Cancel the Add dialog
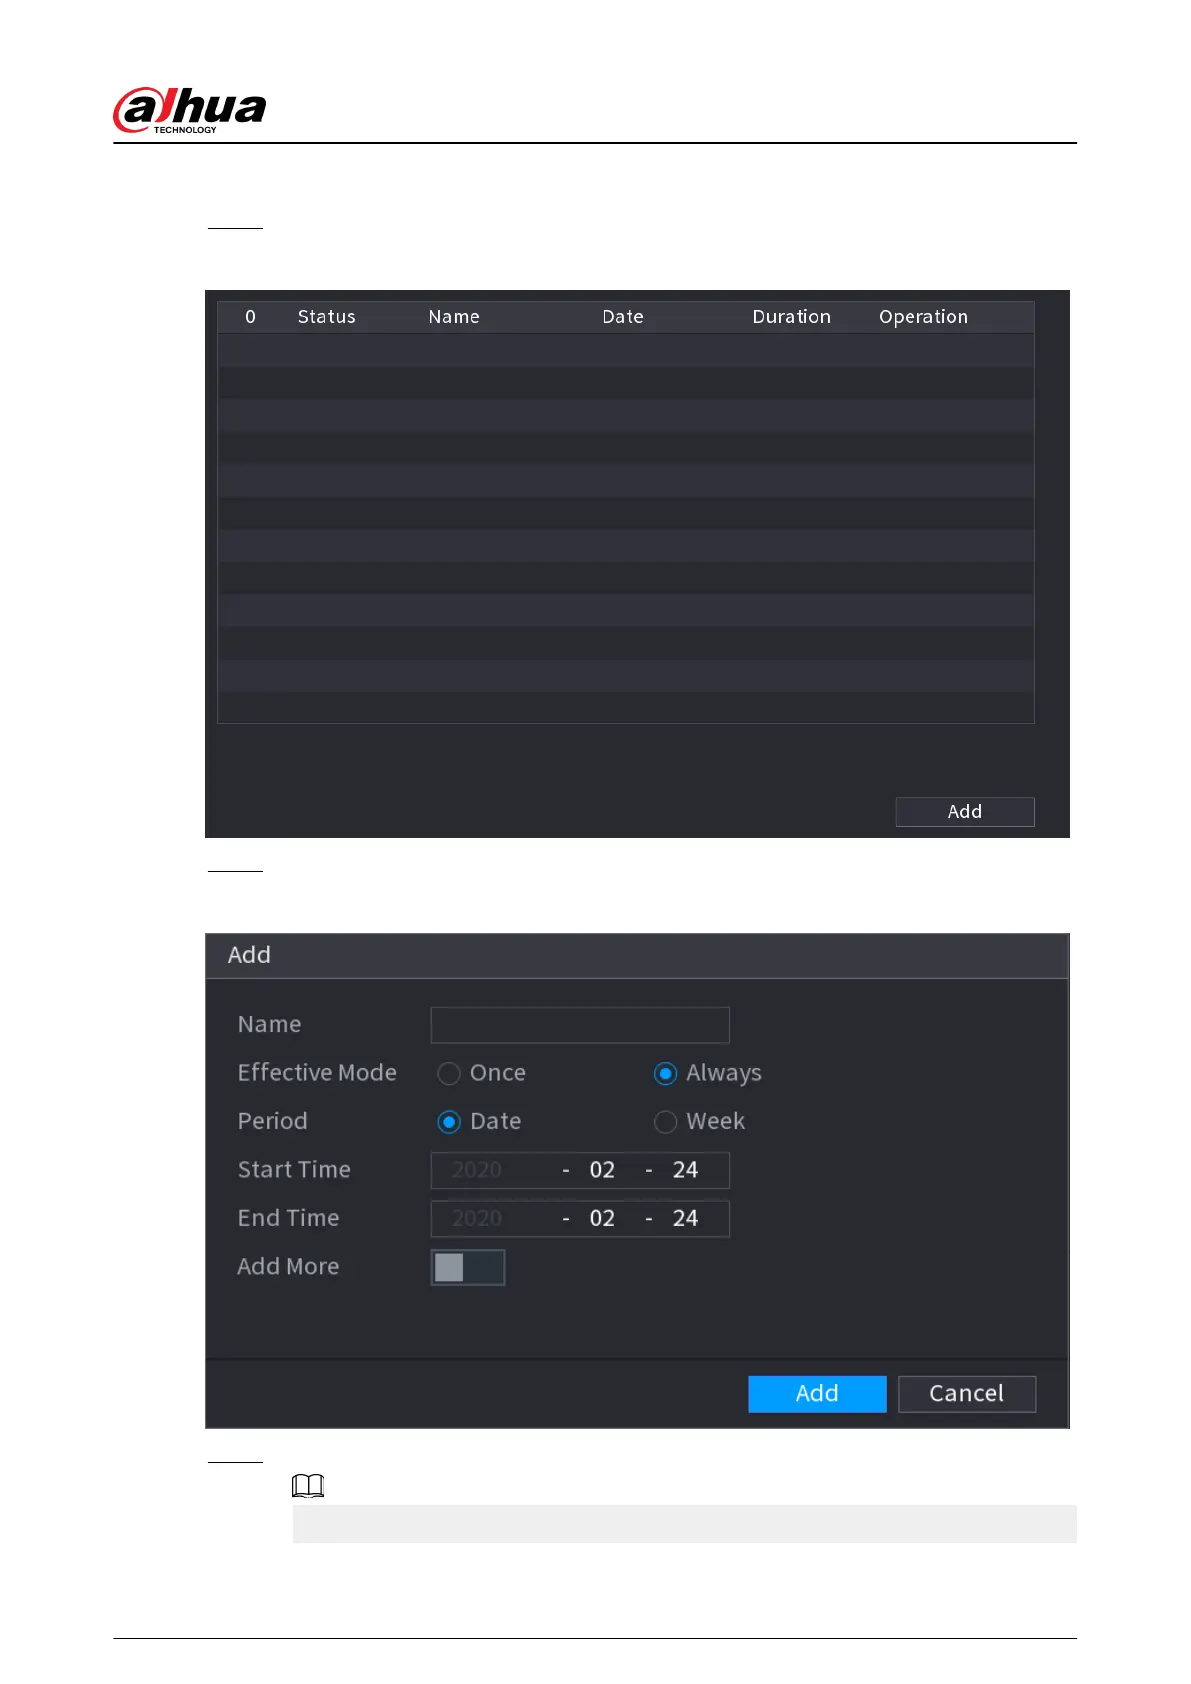Screen dimensions: 1191x1684 (x=967, y=1393)
